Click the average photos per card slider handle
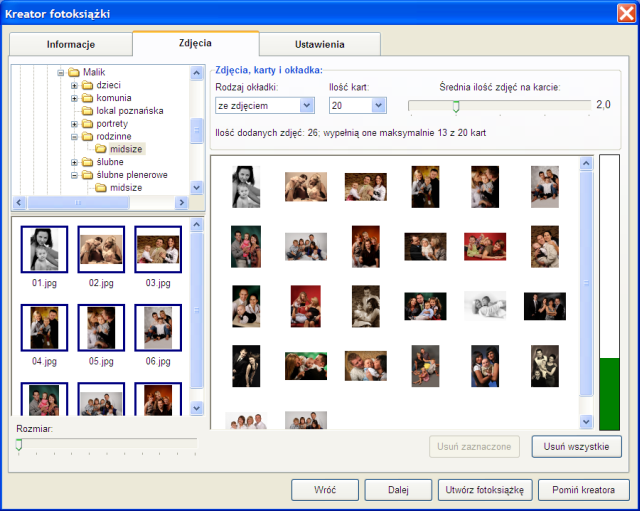Viewport: 640px width, 511px height. tap(456, 105)
